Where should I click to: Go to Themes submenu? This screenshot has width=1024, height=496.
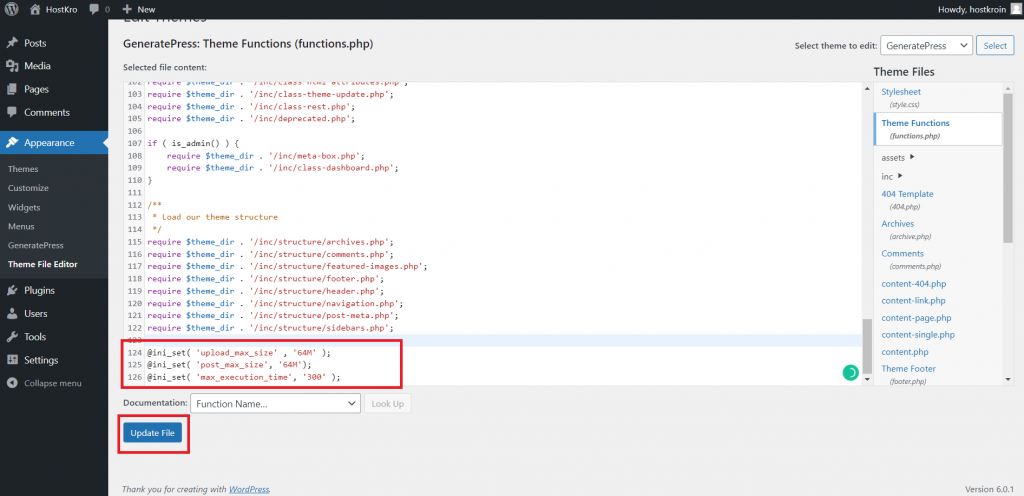(x=24, y=169)
